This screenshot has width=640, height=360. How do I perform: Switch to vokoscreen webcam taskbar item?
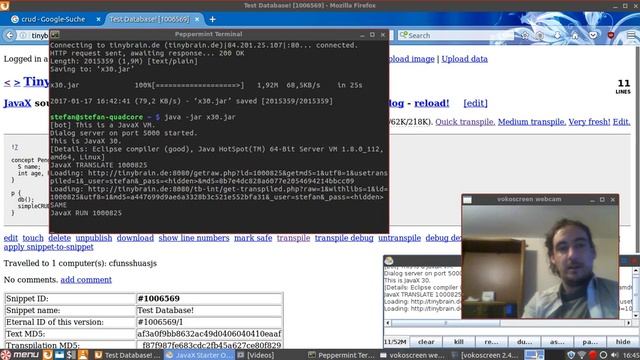point(413,355)
